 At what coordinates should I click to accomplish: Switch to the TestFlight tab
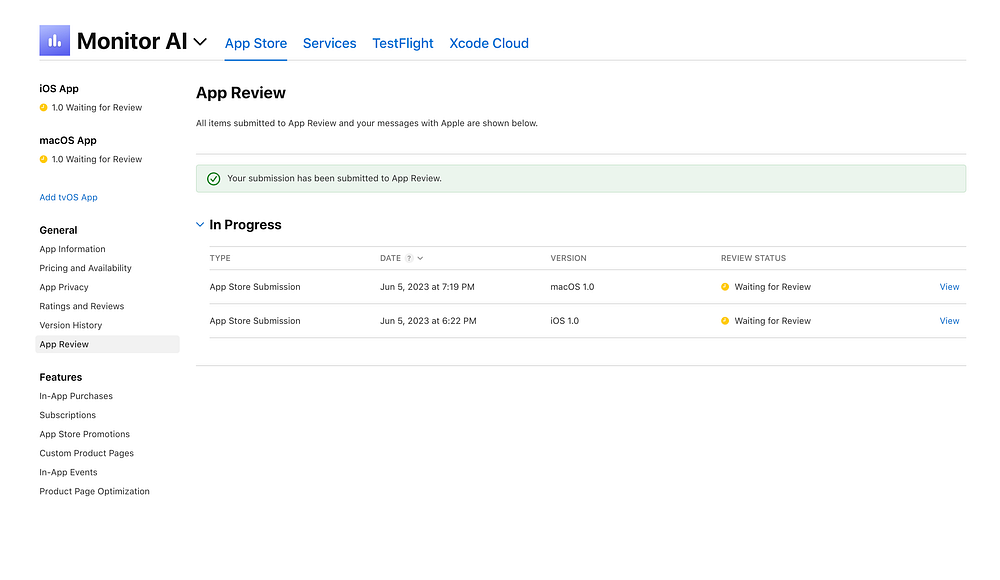[402, 43]
